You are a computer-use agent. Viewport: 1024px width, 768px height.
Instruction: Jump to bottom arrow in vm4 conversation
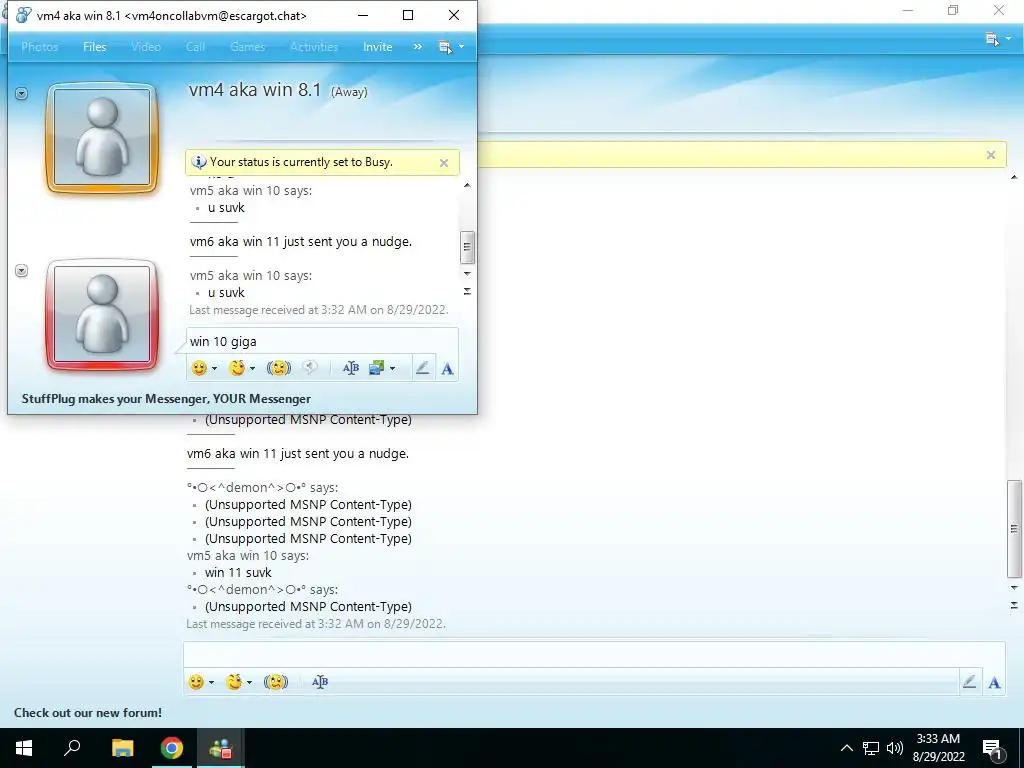coord(467,291)
